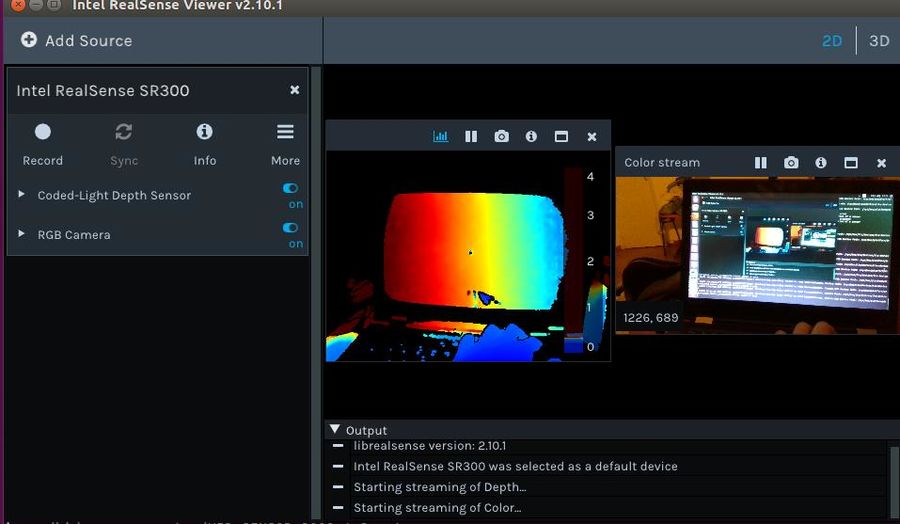Pause the Color stream
The height and width of the screenshot is (524, 900).
[760, 163]
